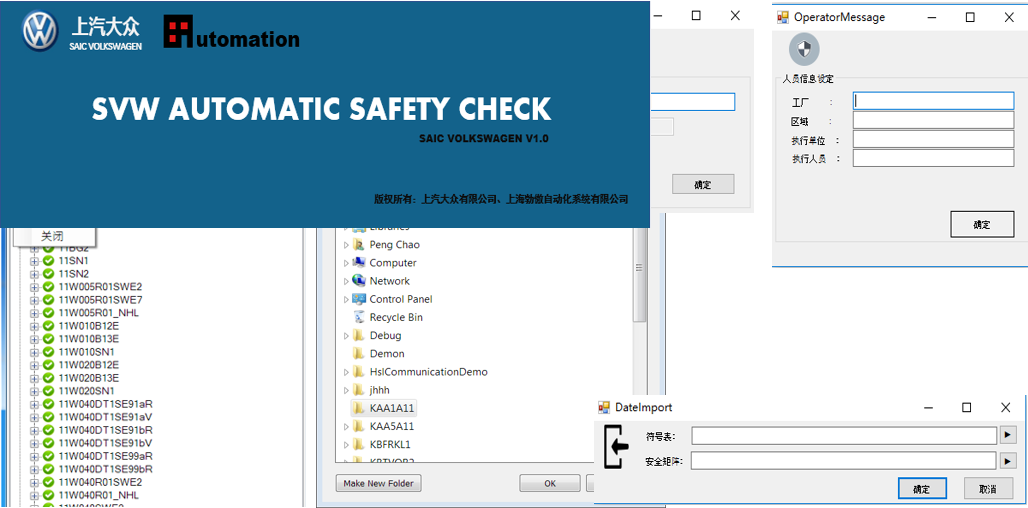The height and width of the screenshot is (508, 1028).
Task: Click the jhhh folder icon
Action: click(x=359, y=390)
